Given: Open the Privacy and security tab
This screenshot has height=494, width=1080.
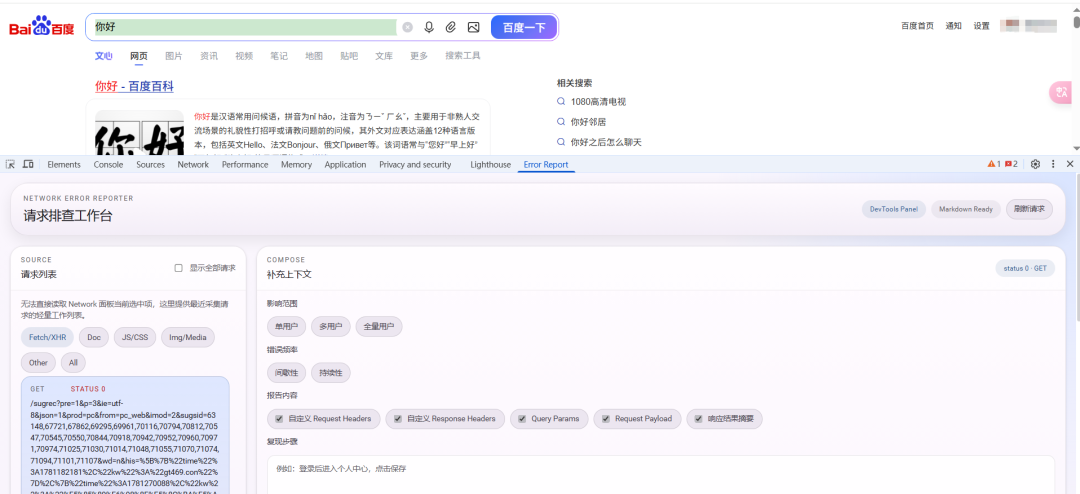Looking at the screenshot, I should 415,165.
